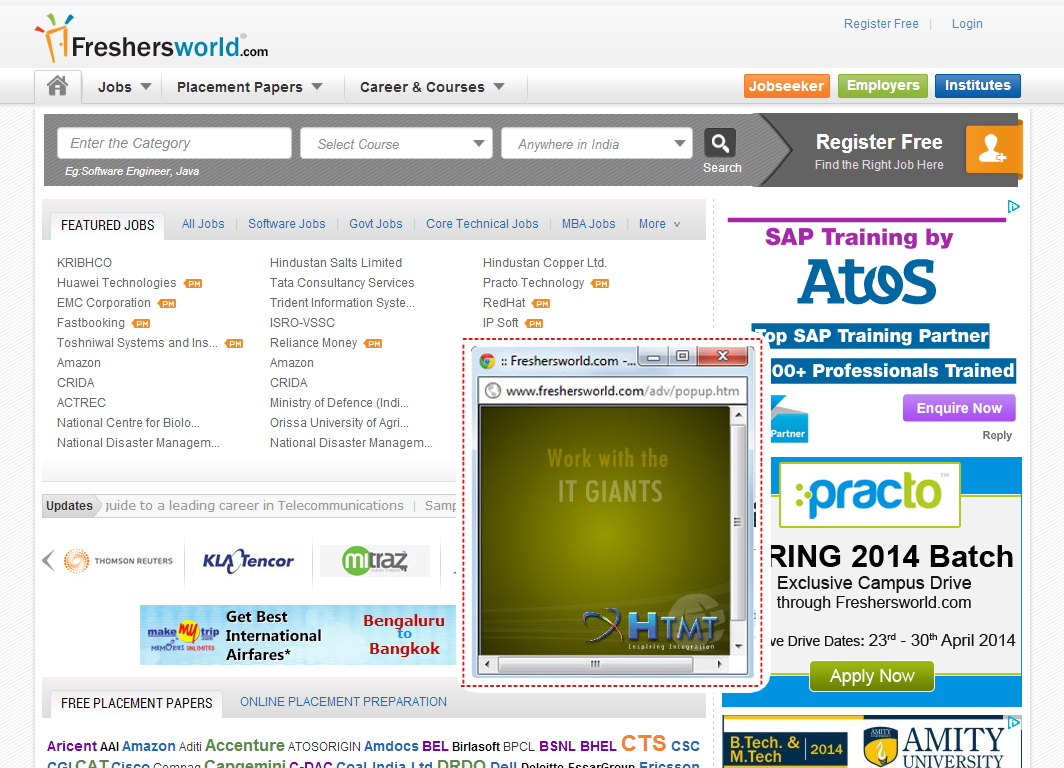The width and height of the screenshot is (1064, 768).
Task: Click the left arrow of the logo carousel
Action: point(46,561)
